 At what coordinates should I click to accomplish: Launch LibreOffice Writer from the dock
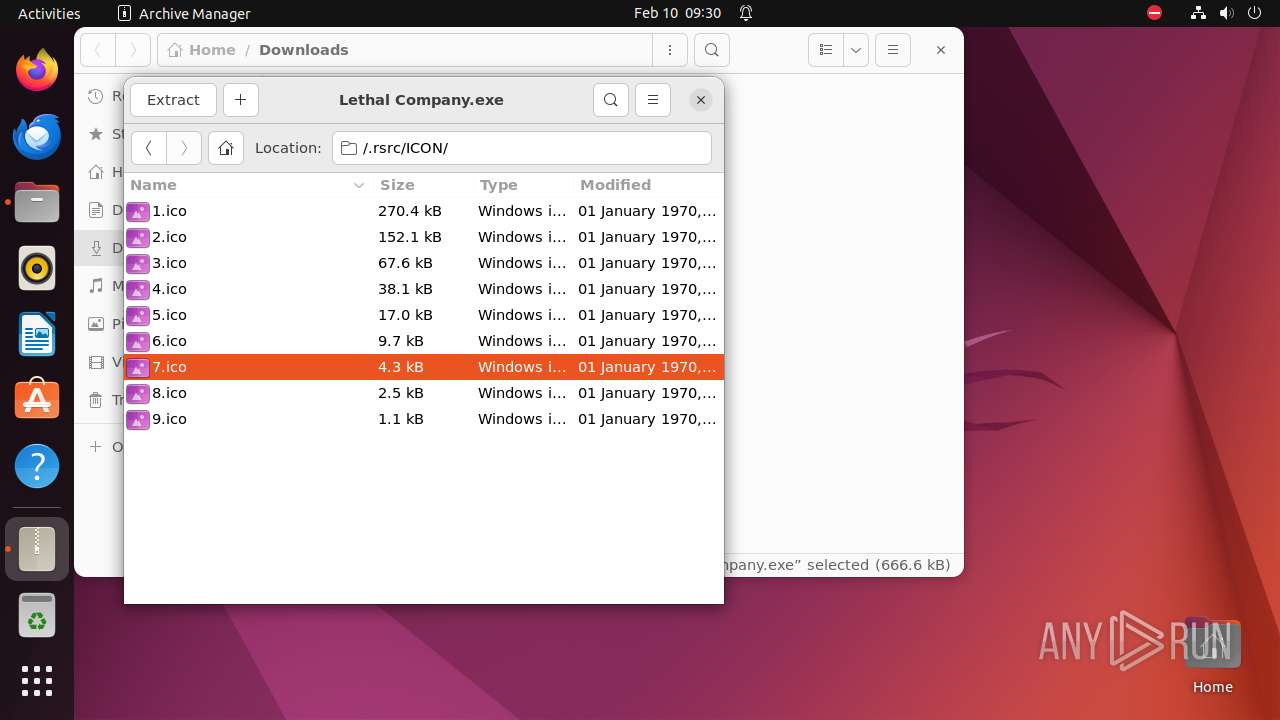37,334
